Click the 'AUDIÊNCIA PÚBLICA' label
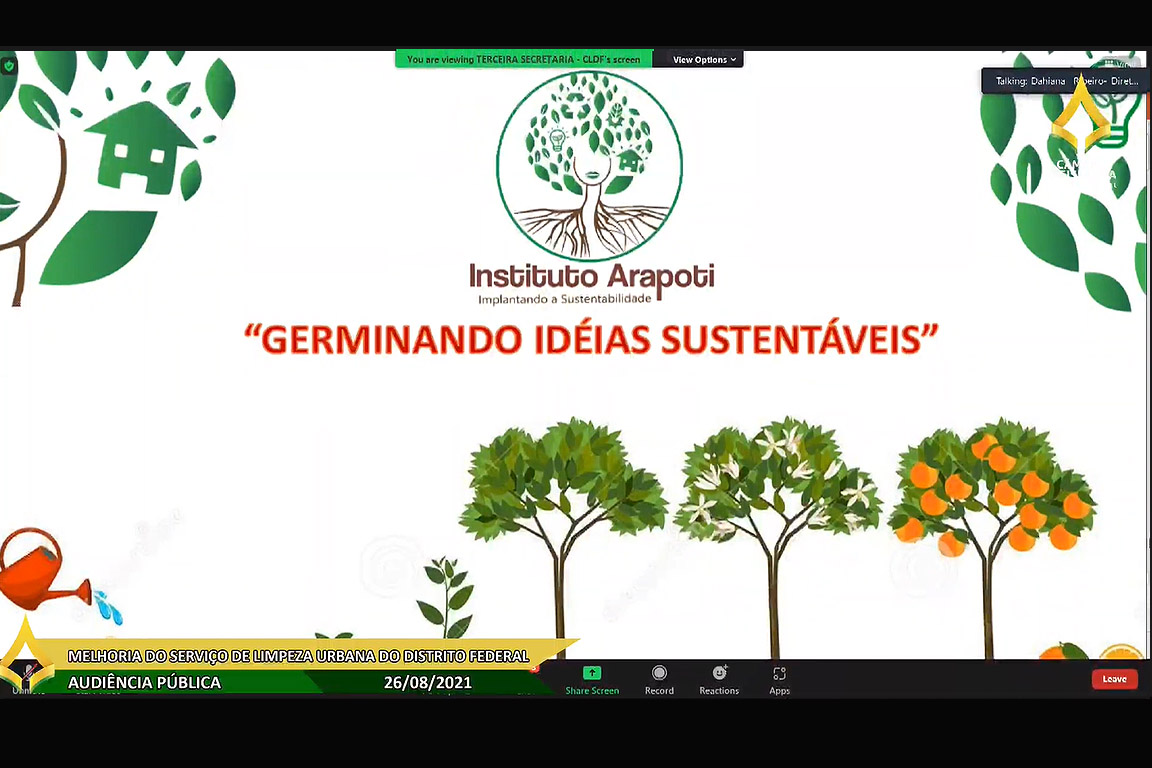 click(144, 683)
